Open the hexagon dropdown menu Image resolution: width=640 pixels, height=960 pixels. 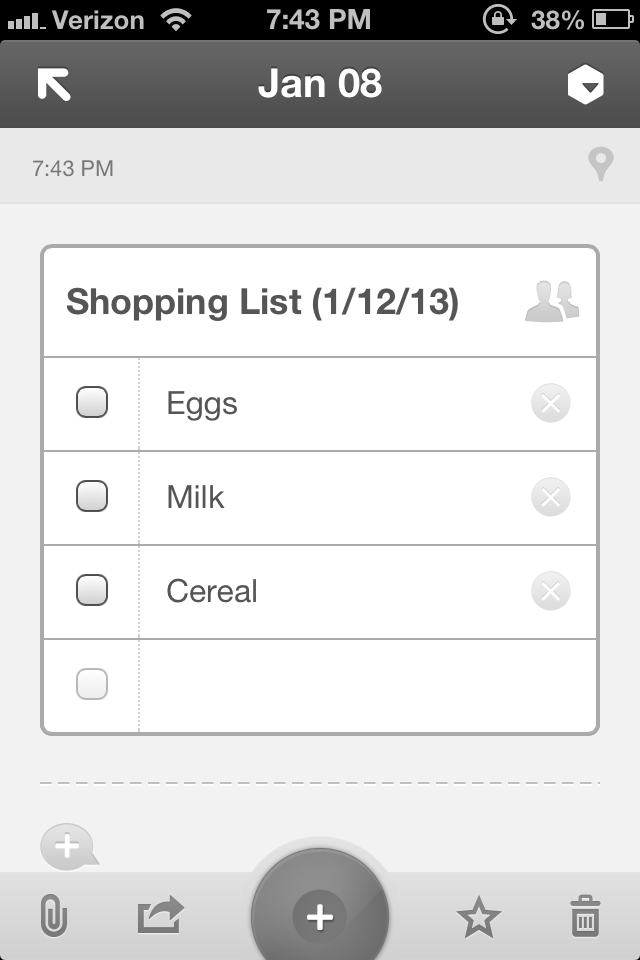click(x=586, y=85)
